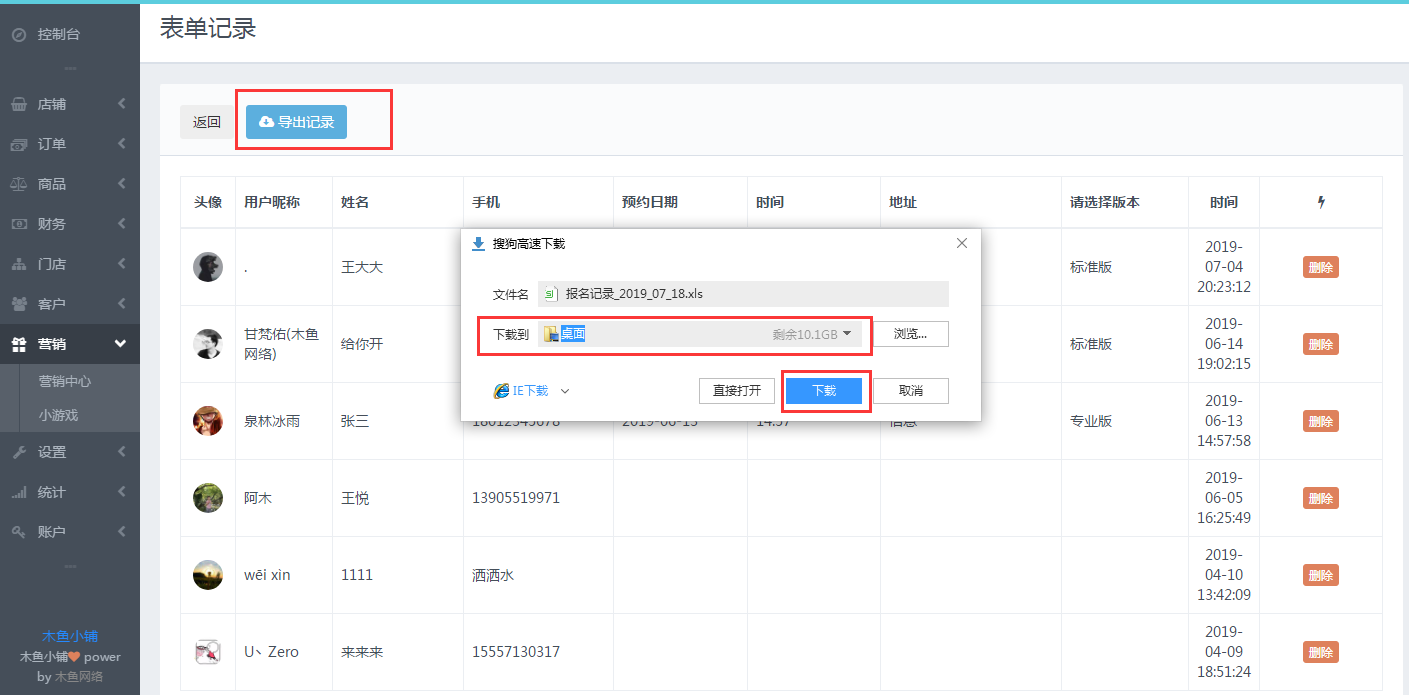Click the 导出记录 export button
Viewport: 1409px width, 695px height.
tap(296, 122)
